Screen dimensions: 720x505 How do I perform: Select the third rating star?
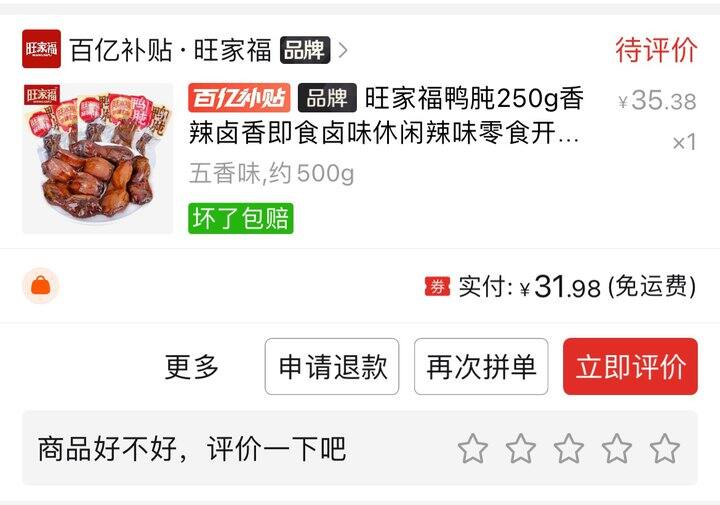[x=568, y=448]
